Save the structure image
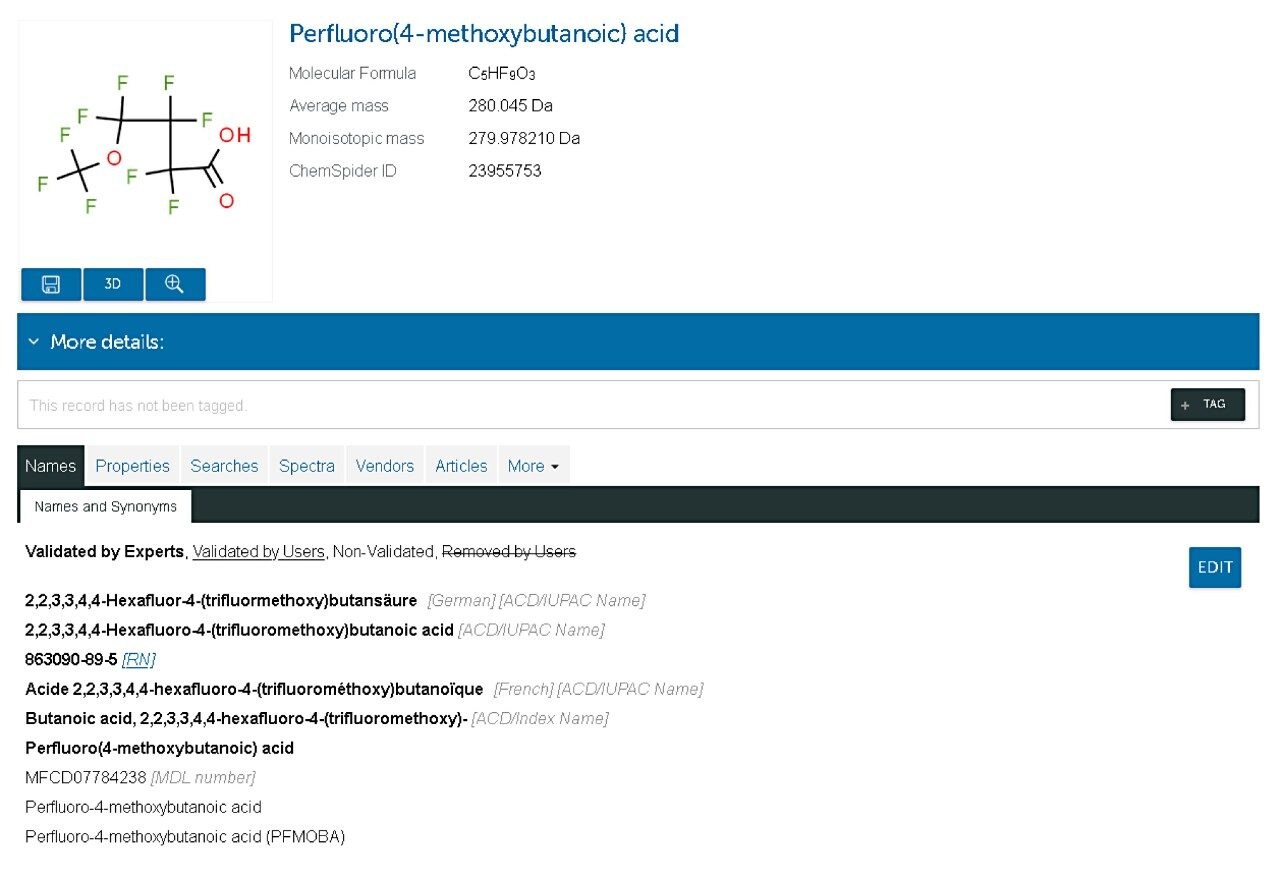The height and width of the screenshot is (872, 1280). point(50,284)
